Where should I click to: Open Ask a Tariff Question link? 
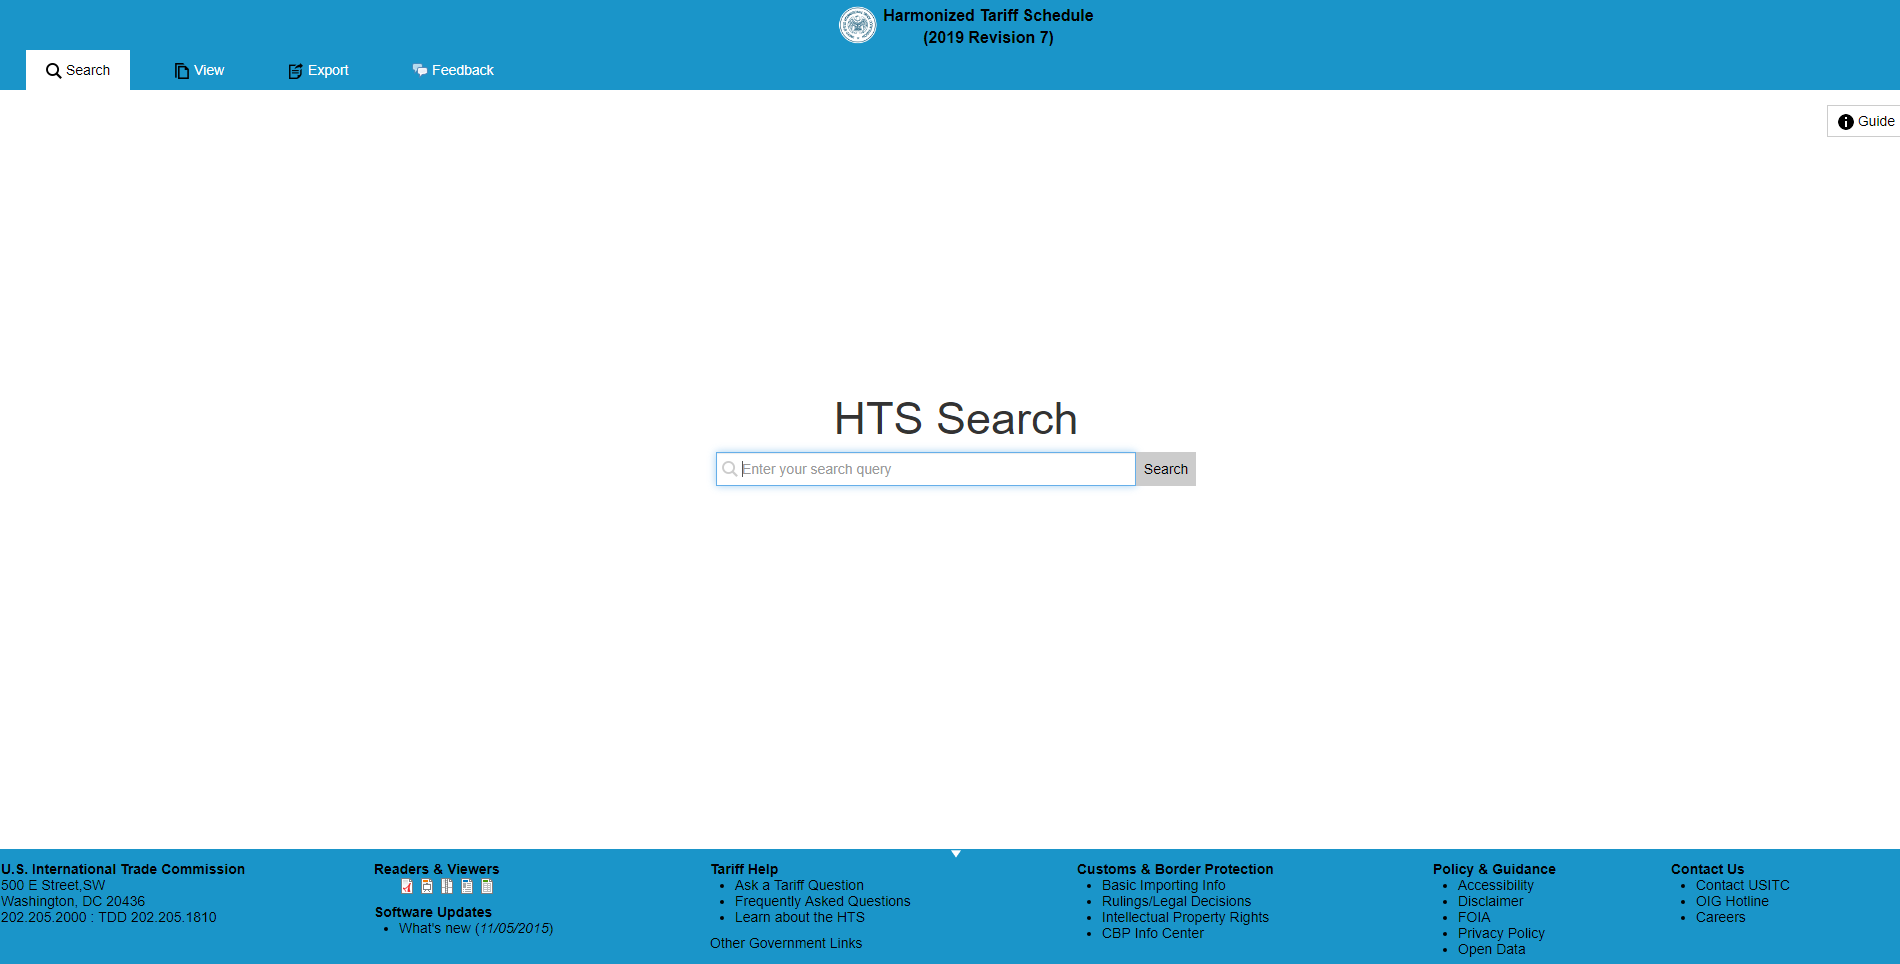799,885
